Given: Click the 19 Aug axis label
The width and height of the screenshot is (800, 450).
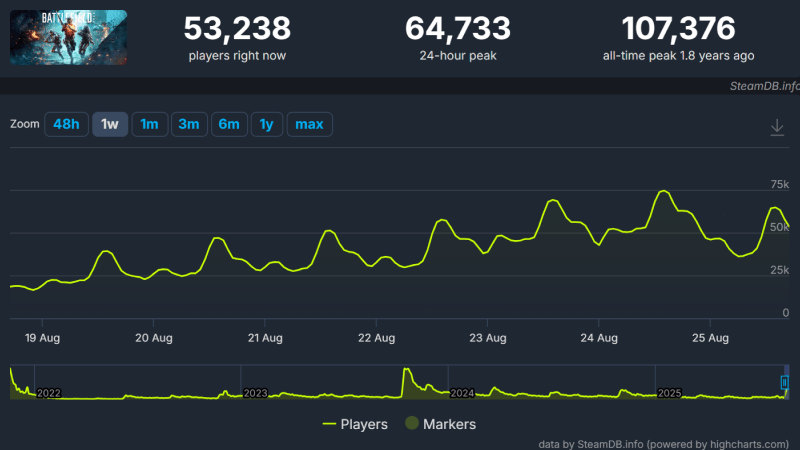Looking at the screenshot, I should (42, 338).
